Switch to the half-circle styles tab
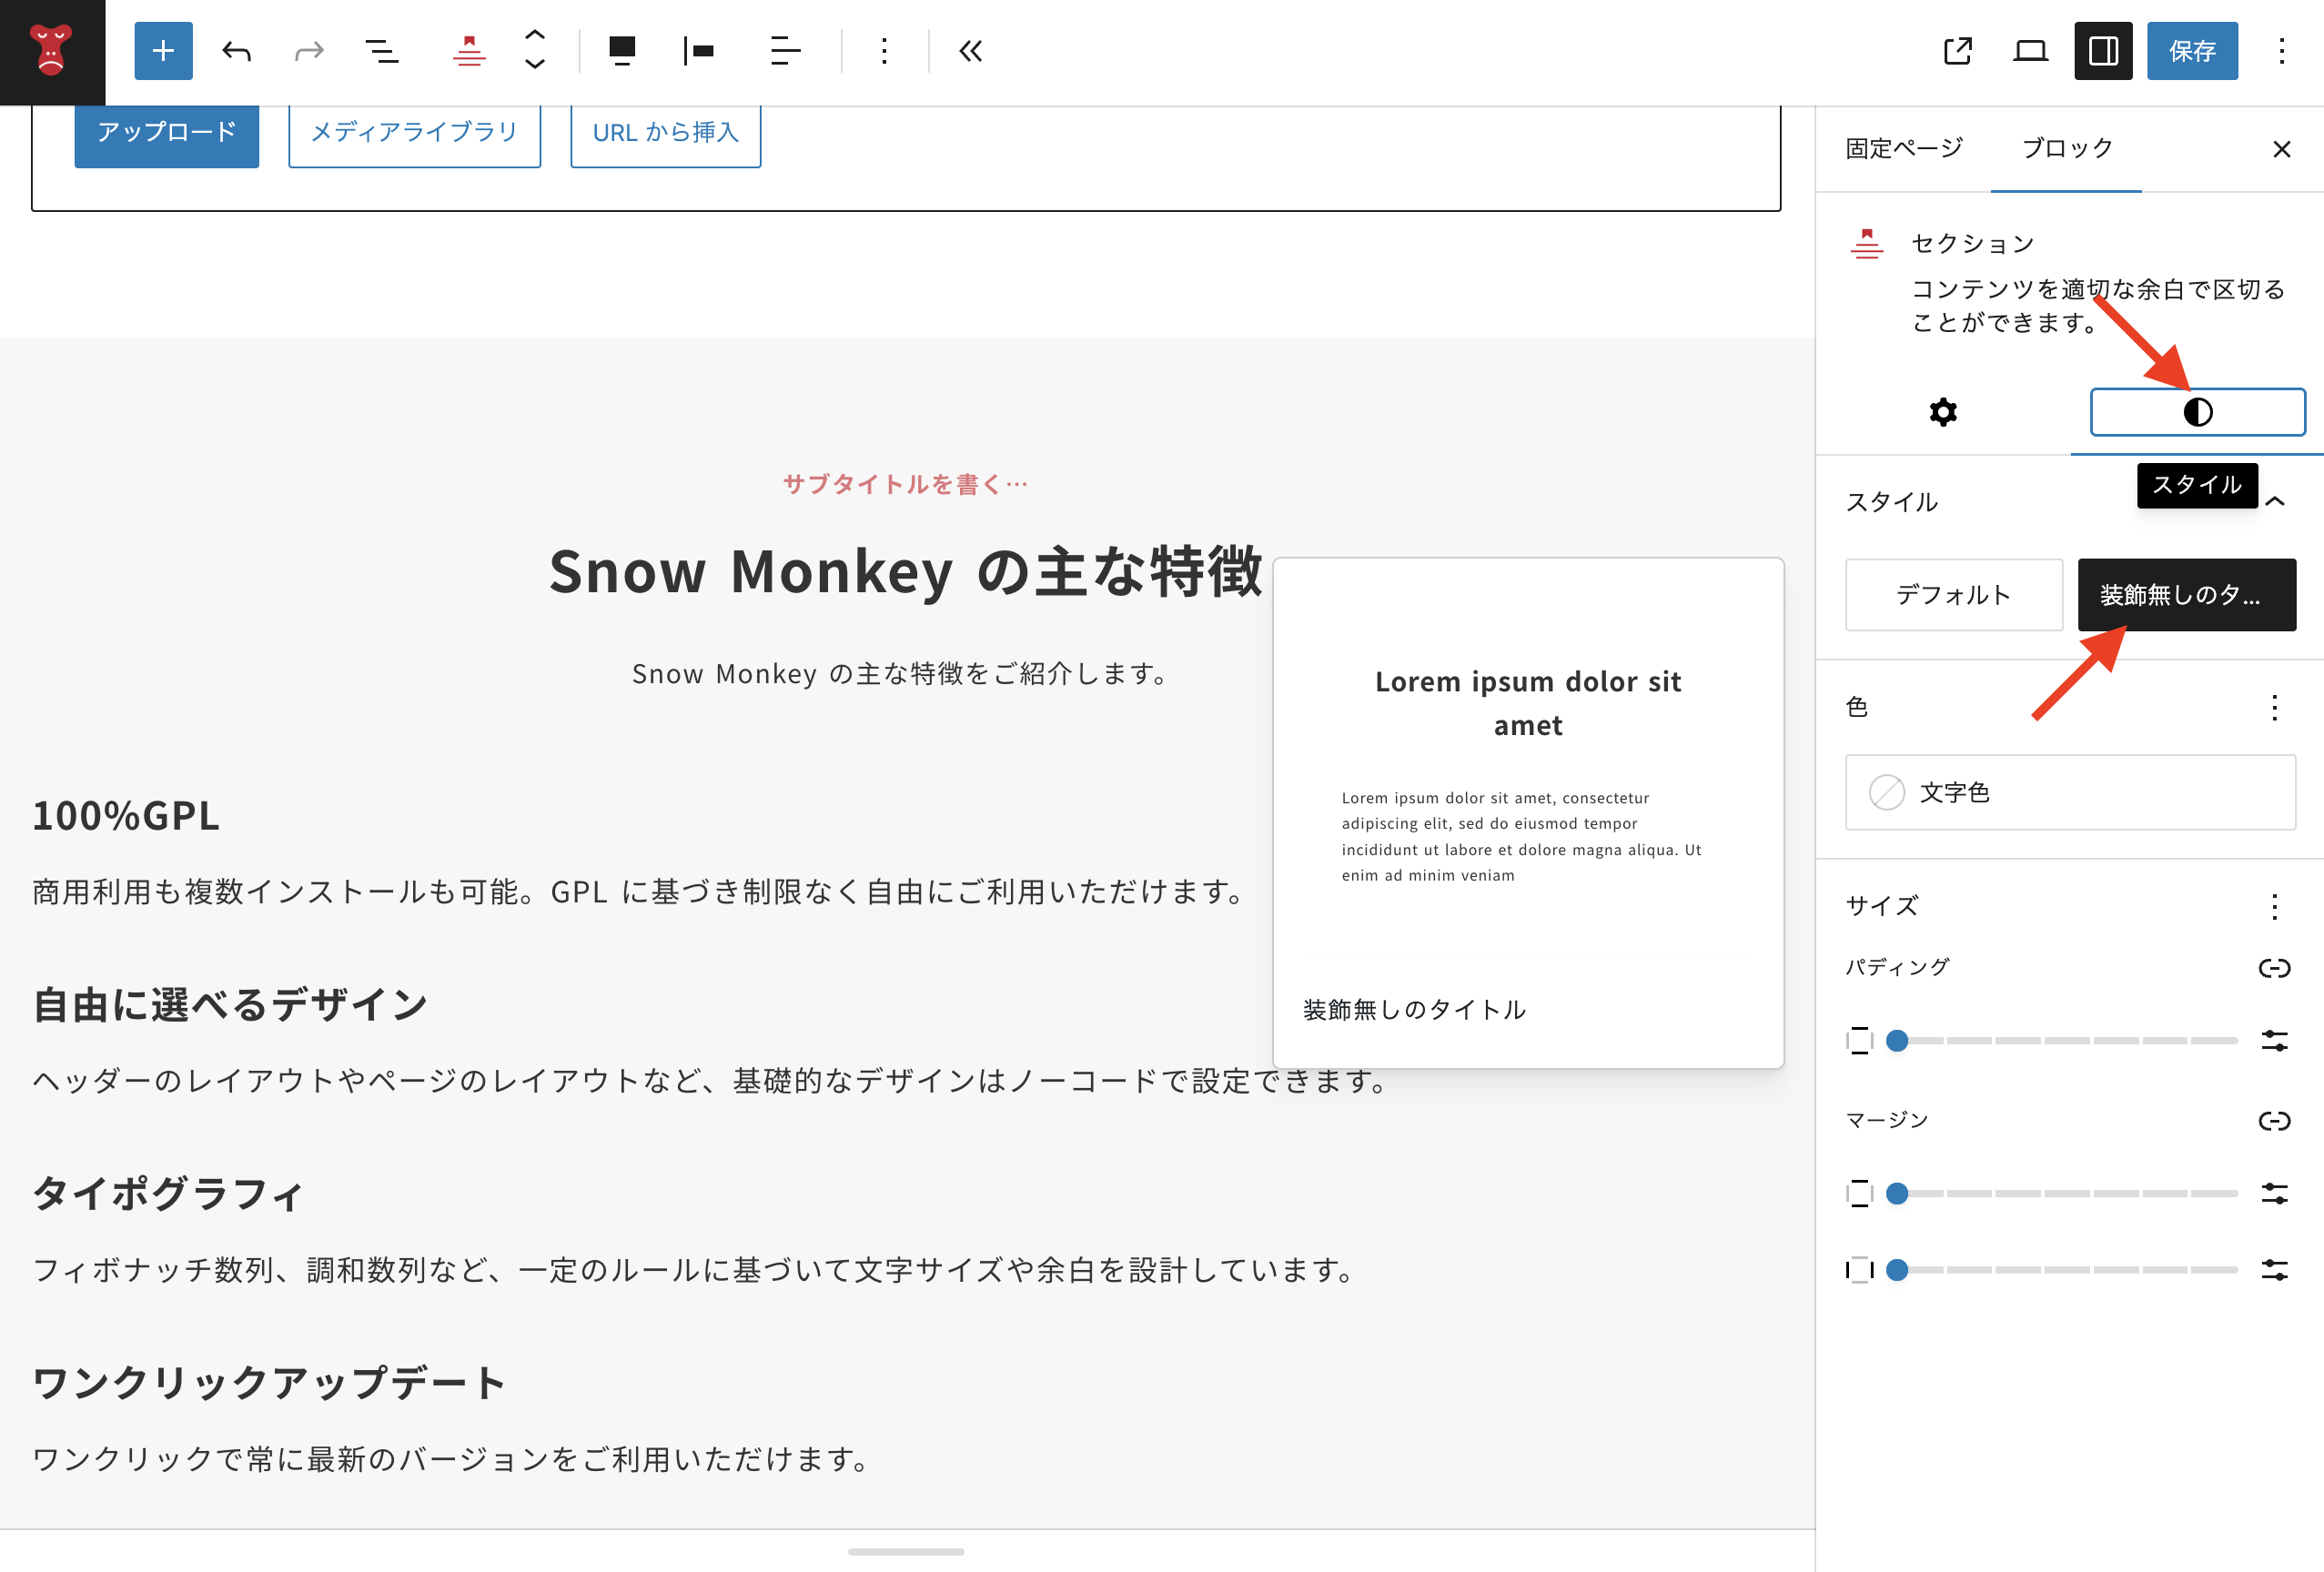The image size is (2324, 1572). pos(2197,412)
